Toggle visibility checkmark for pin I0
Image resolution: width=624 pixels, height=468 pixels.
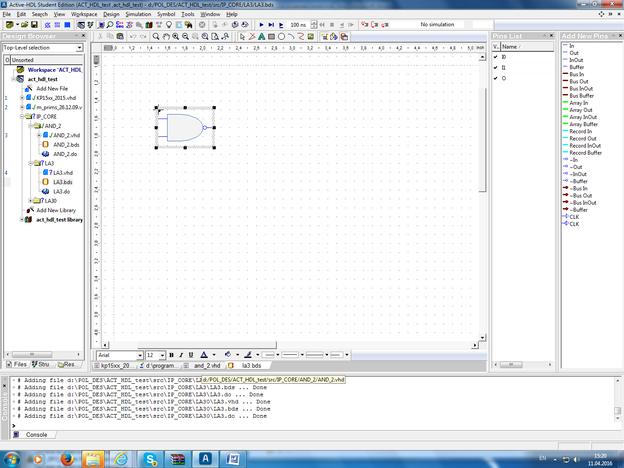(495, 58)
